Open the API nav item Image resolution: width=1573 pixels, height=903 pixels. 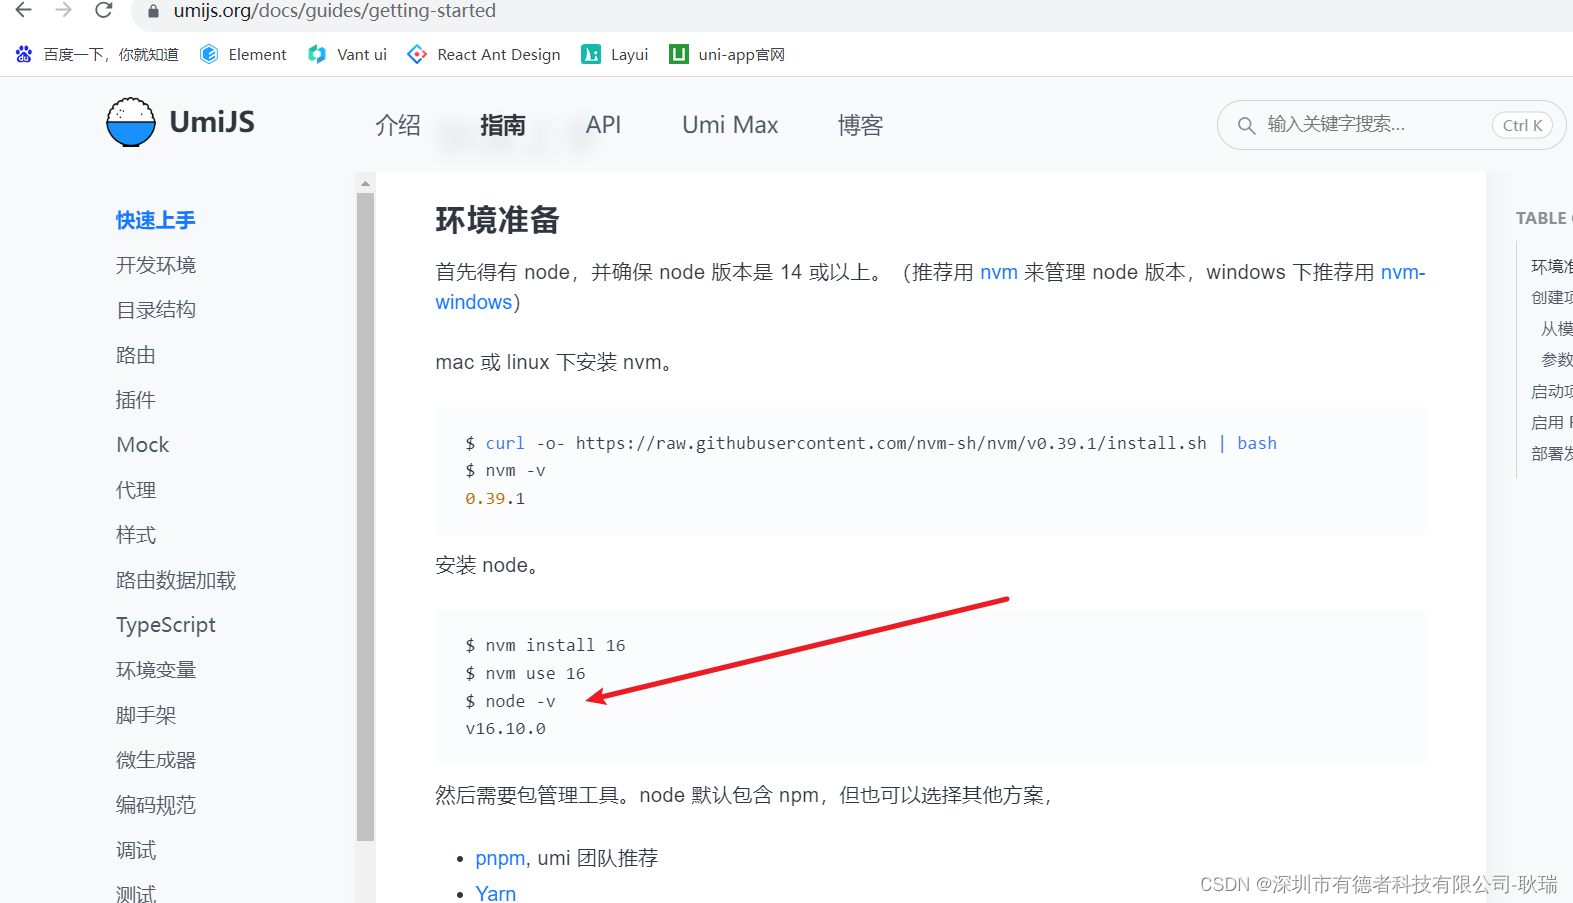pyautogui.click(x=603, y=125)
